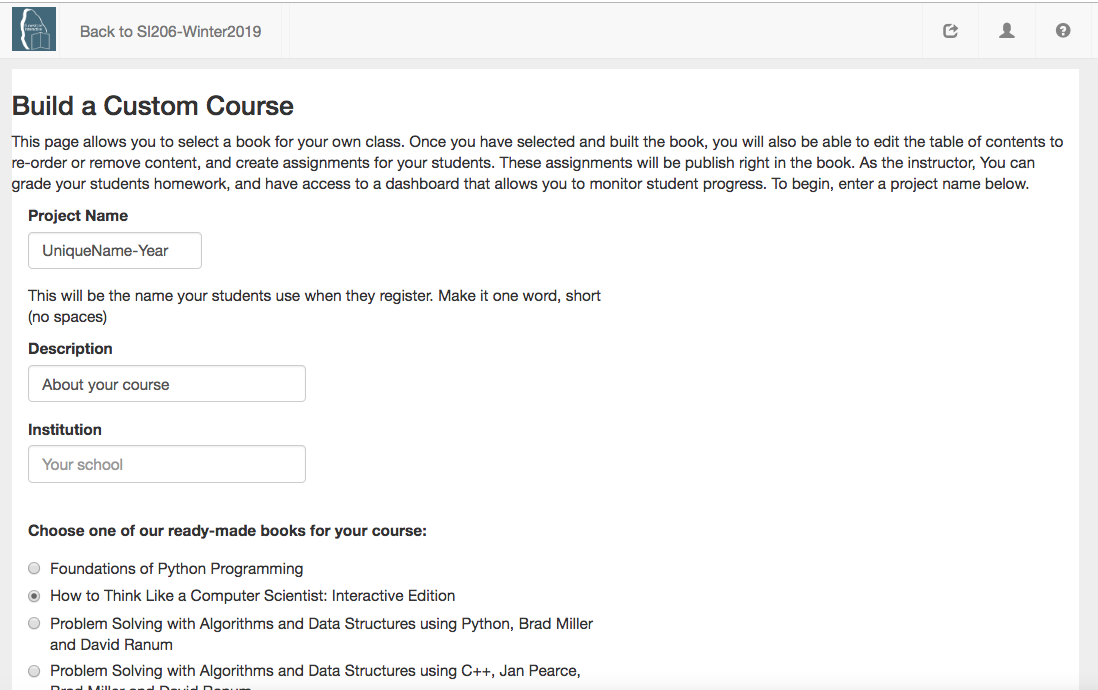This screenshot has width=1098, height=690.
Task: Select Foundations of Python Programming radio button
Action: pos(34,568)
